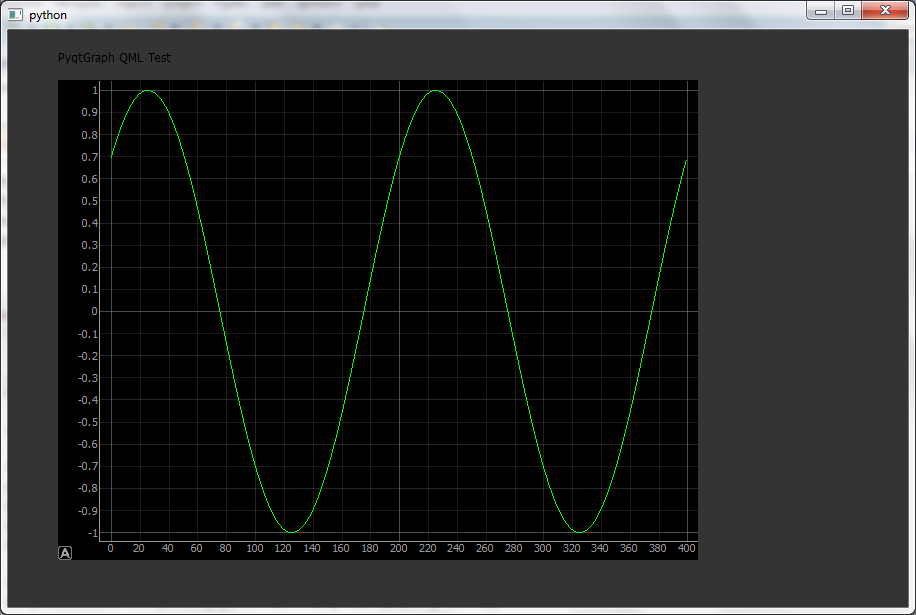916x615 pixels.
Task: Maximize the python window
Action: point(848,11)
